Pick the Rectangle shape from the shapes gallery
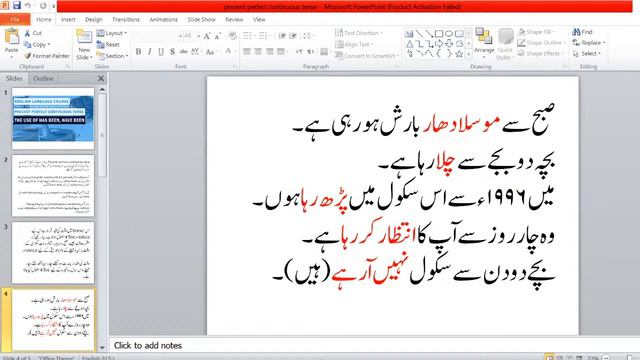 [439, 34]
